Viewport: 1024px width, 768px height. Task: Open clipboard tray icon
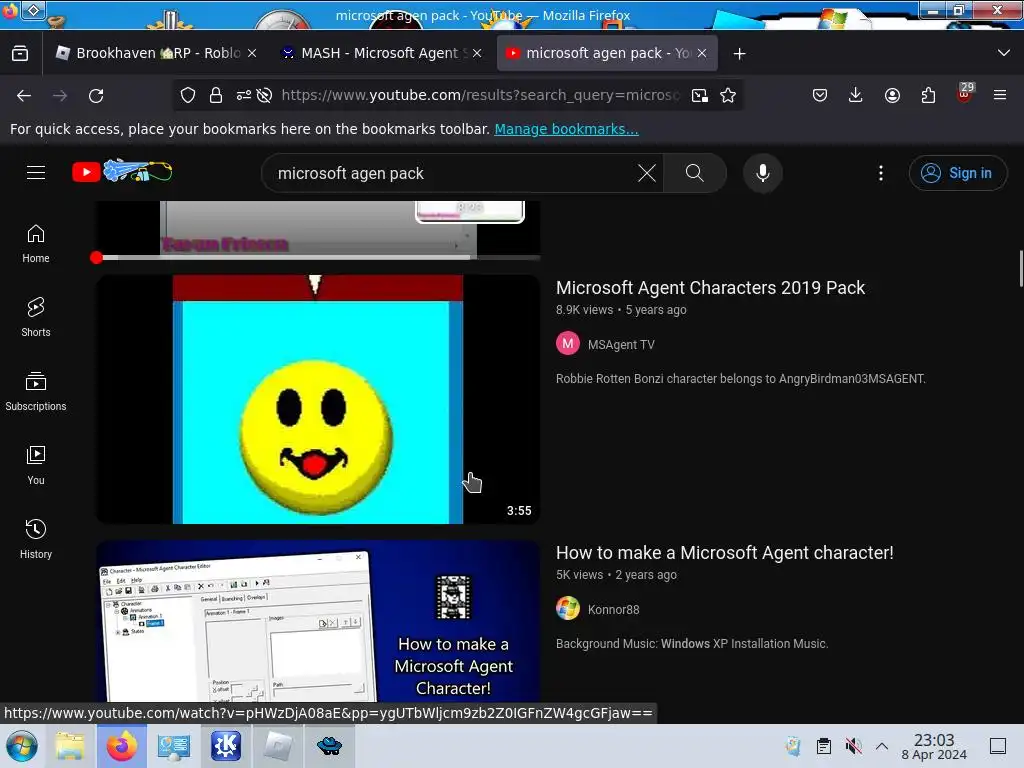(824, 746)
